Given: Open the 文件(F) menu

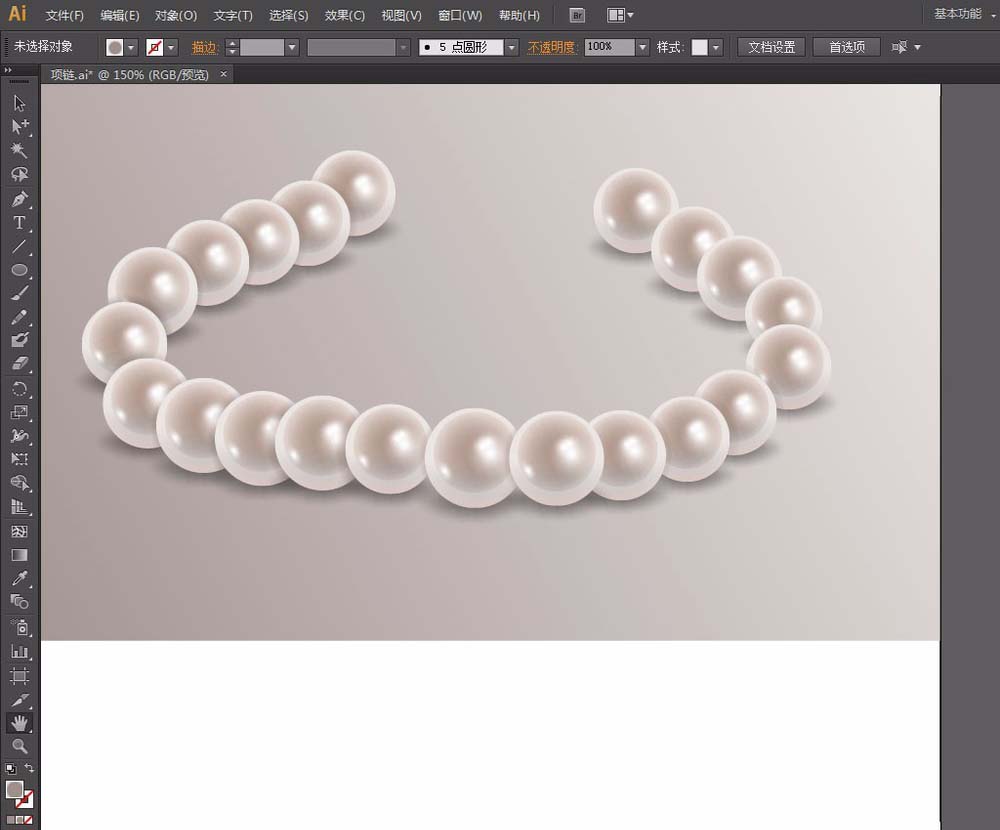Looking at the screenshot, I should 64,15.
